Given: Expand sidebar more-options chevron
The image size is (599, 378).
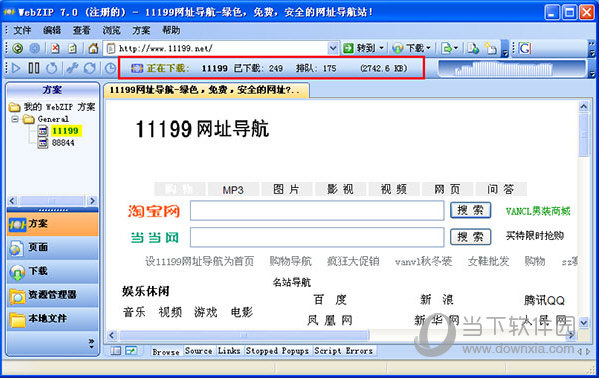Looking at the screenshot, I should [91, 343].
